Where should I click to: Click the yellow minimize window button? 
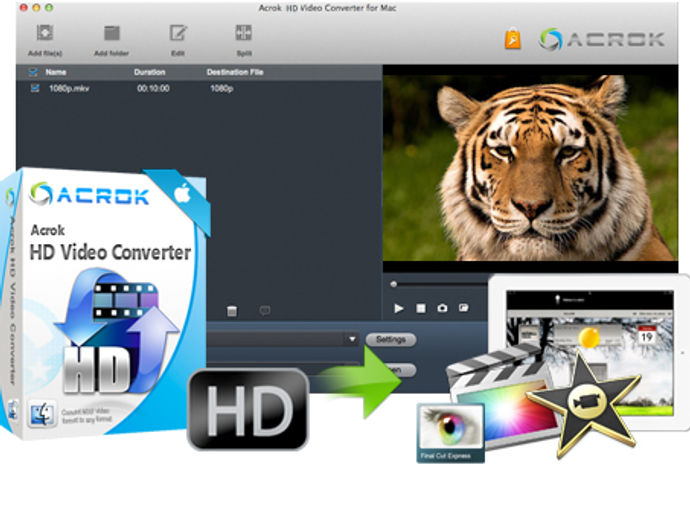tap(37, 7)
